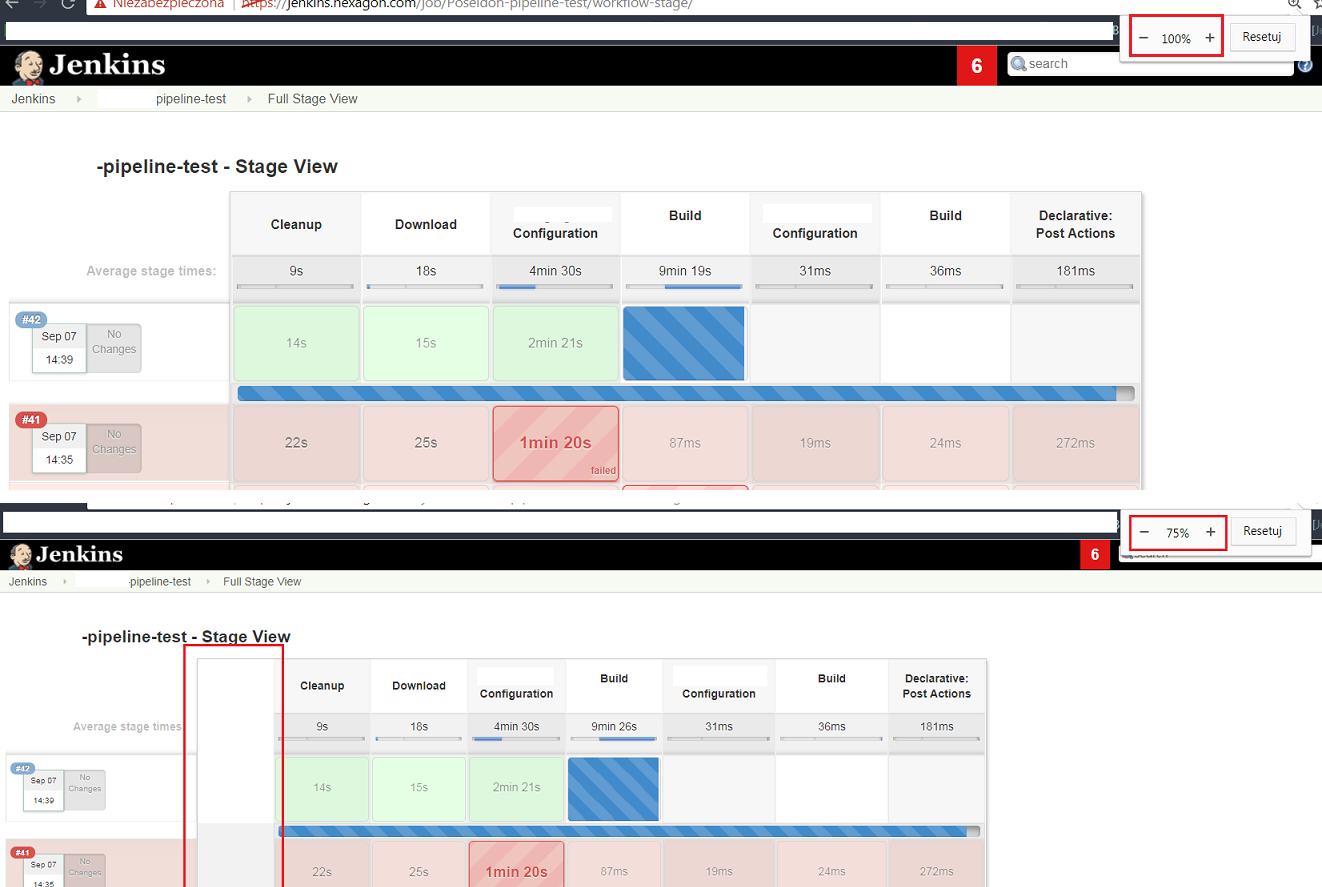This screenshot has height=887, width=1322.
Task: Click Download stage header, upper view
Action: (x=426, y=224)
